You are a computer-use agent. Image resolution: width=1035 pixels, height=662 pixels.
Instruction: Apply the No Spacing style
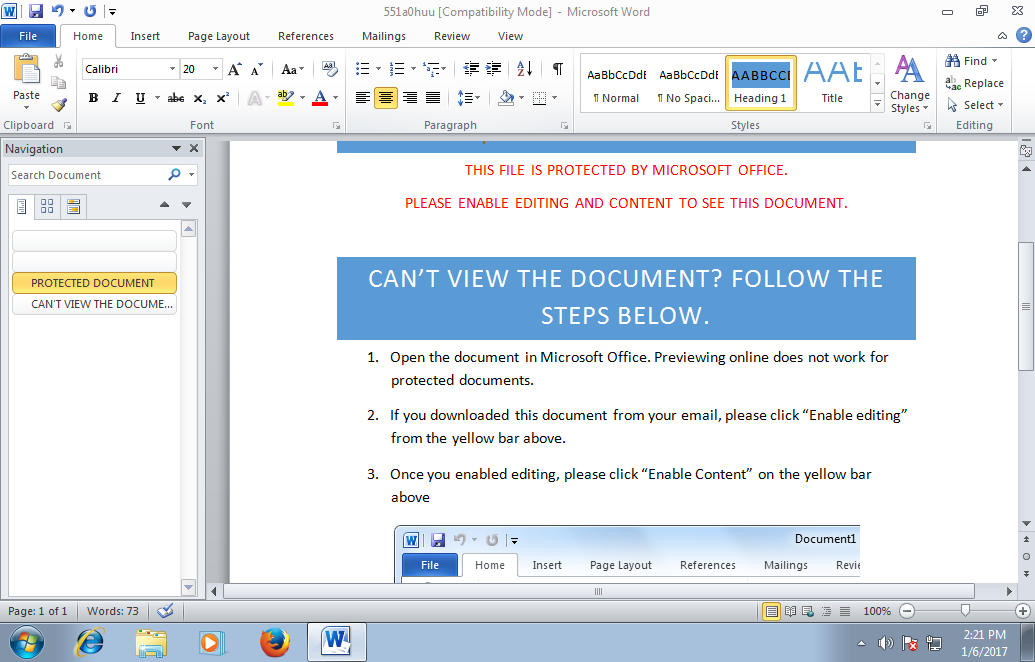pyautogui.click(x=688, y=83)
